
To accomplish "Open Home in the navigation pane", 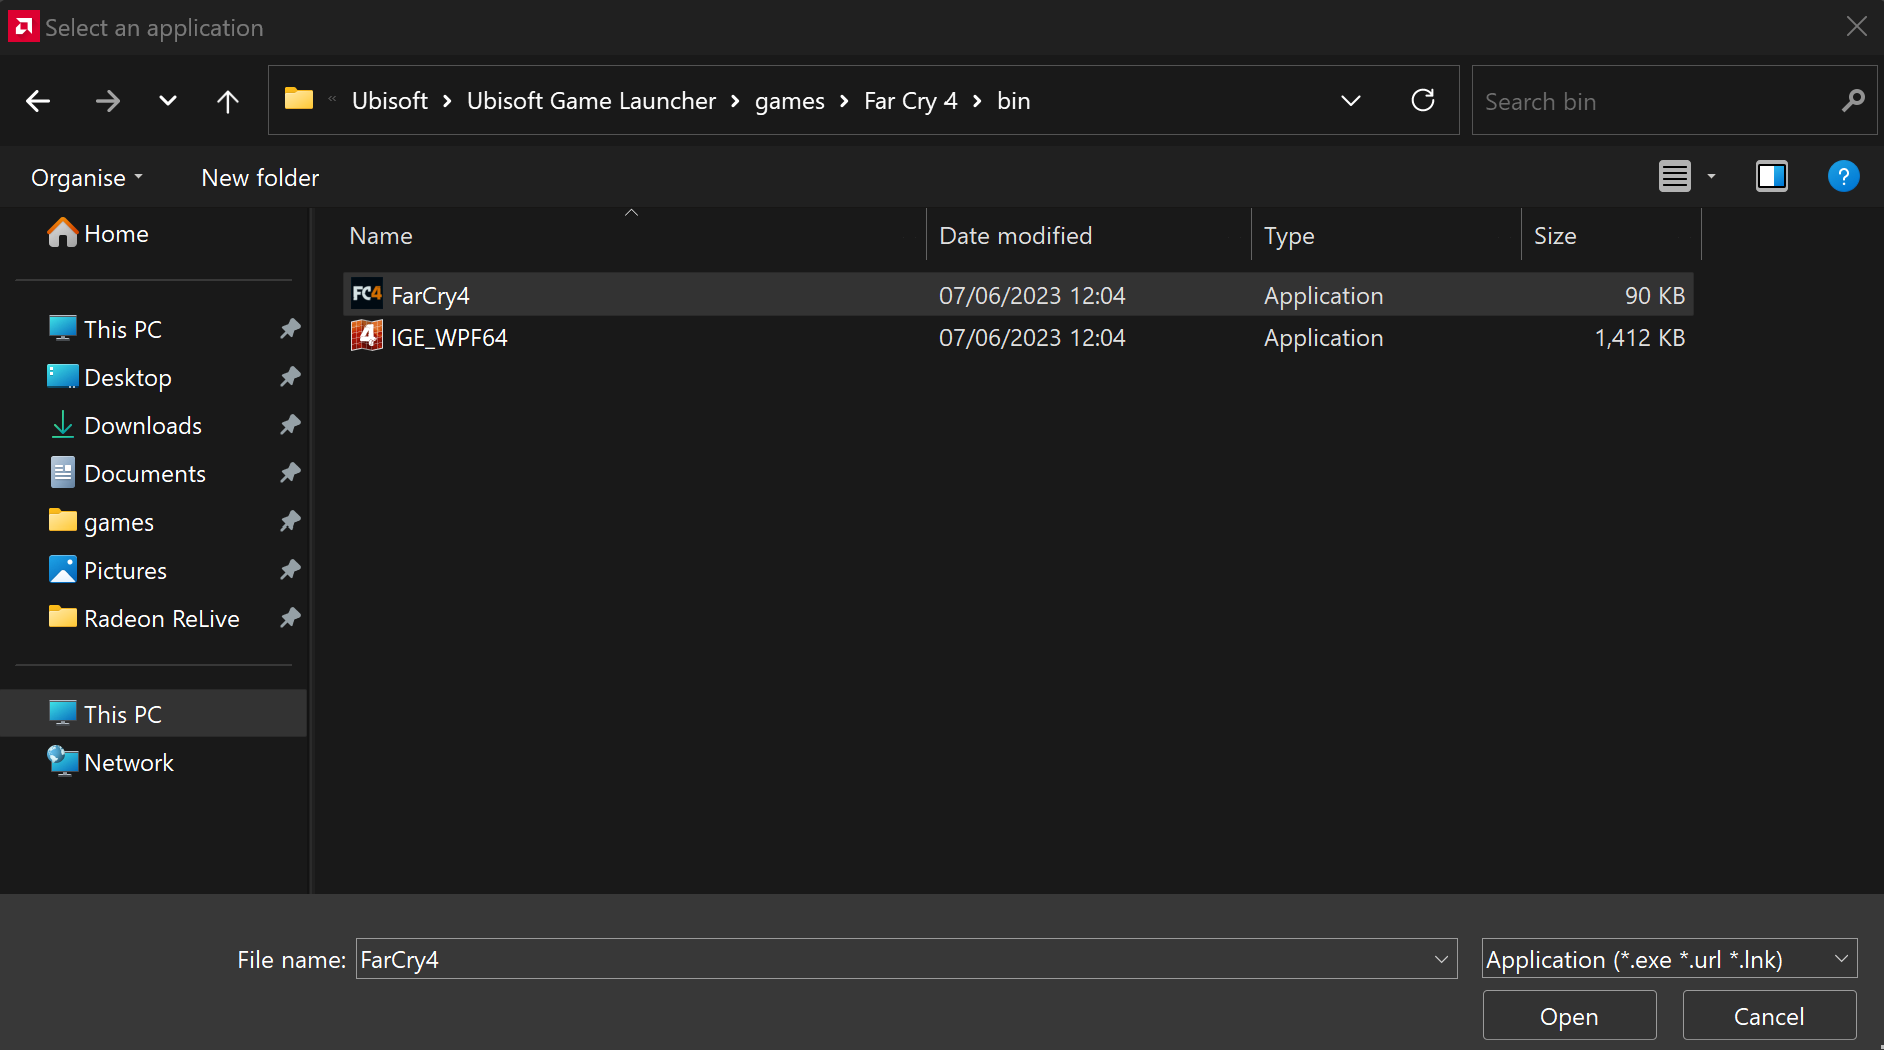I will pos(98,234).
